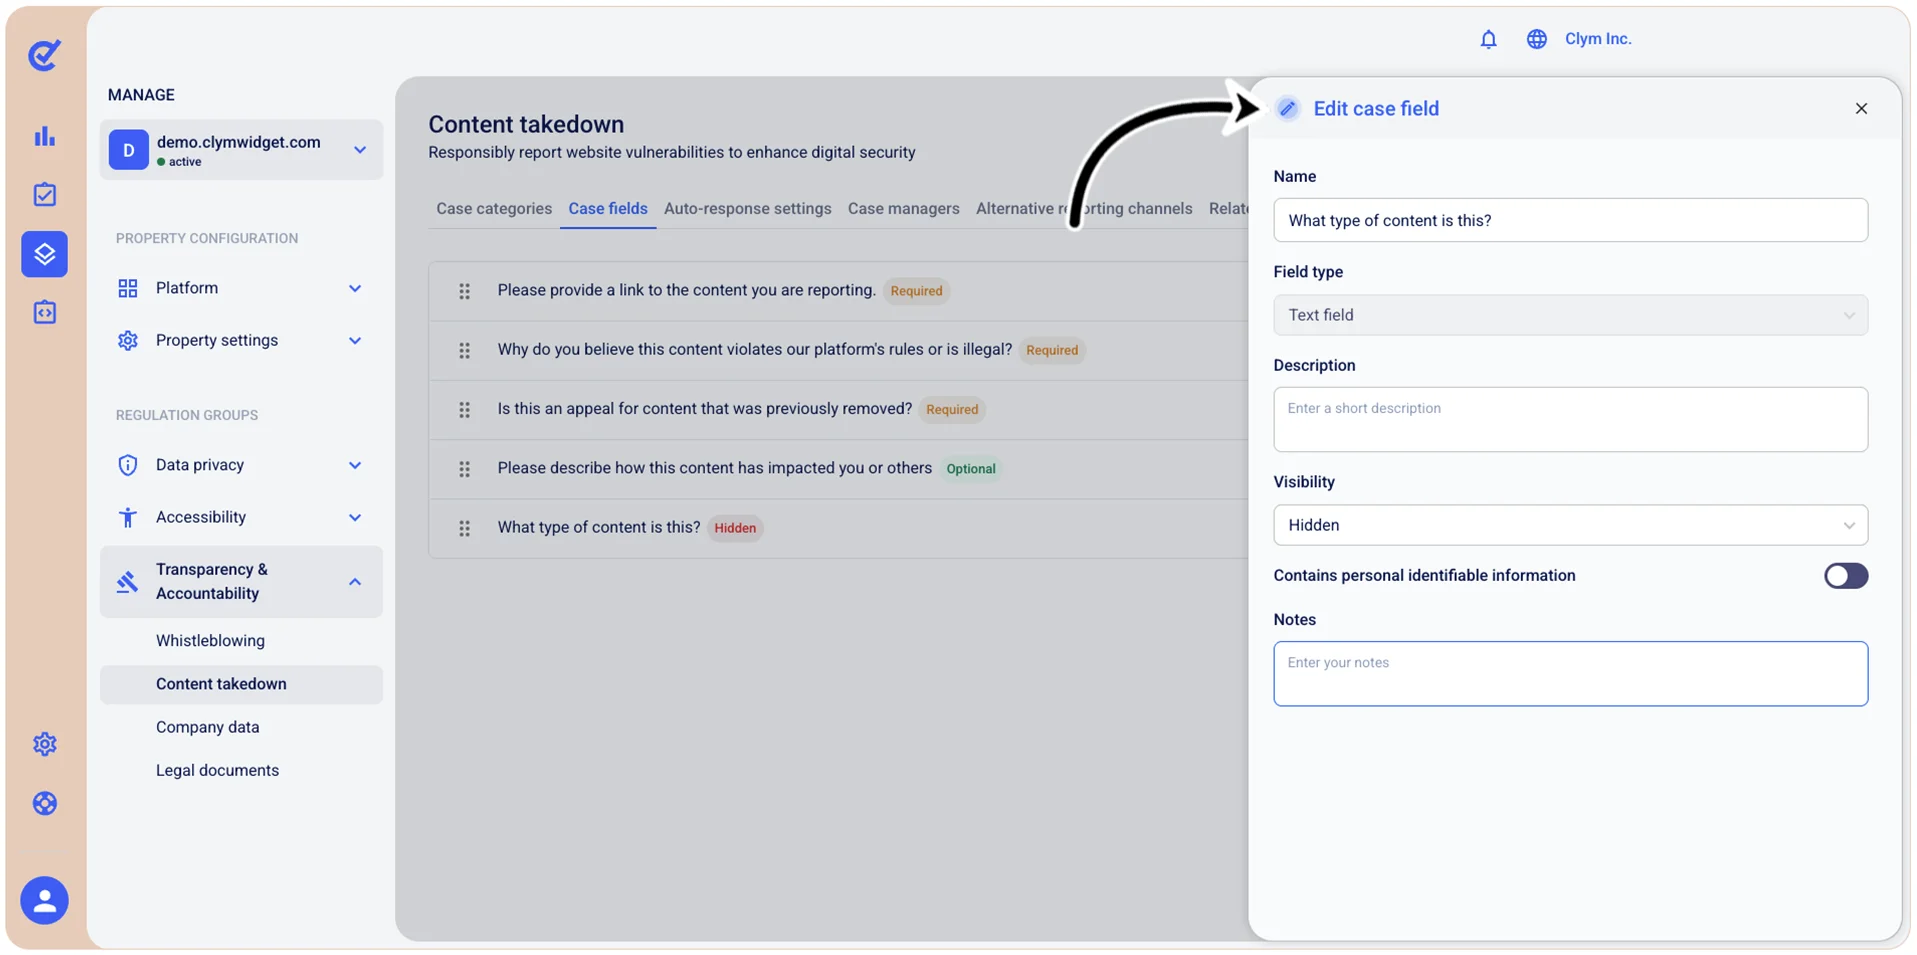The width and height of the screenshot is (1917, 955).
Task: Open the notifications bell
Action: coord(1488,39)
